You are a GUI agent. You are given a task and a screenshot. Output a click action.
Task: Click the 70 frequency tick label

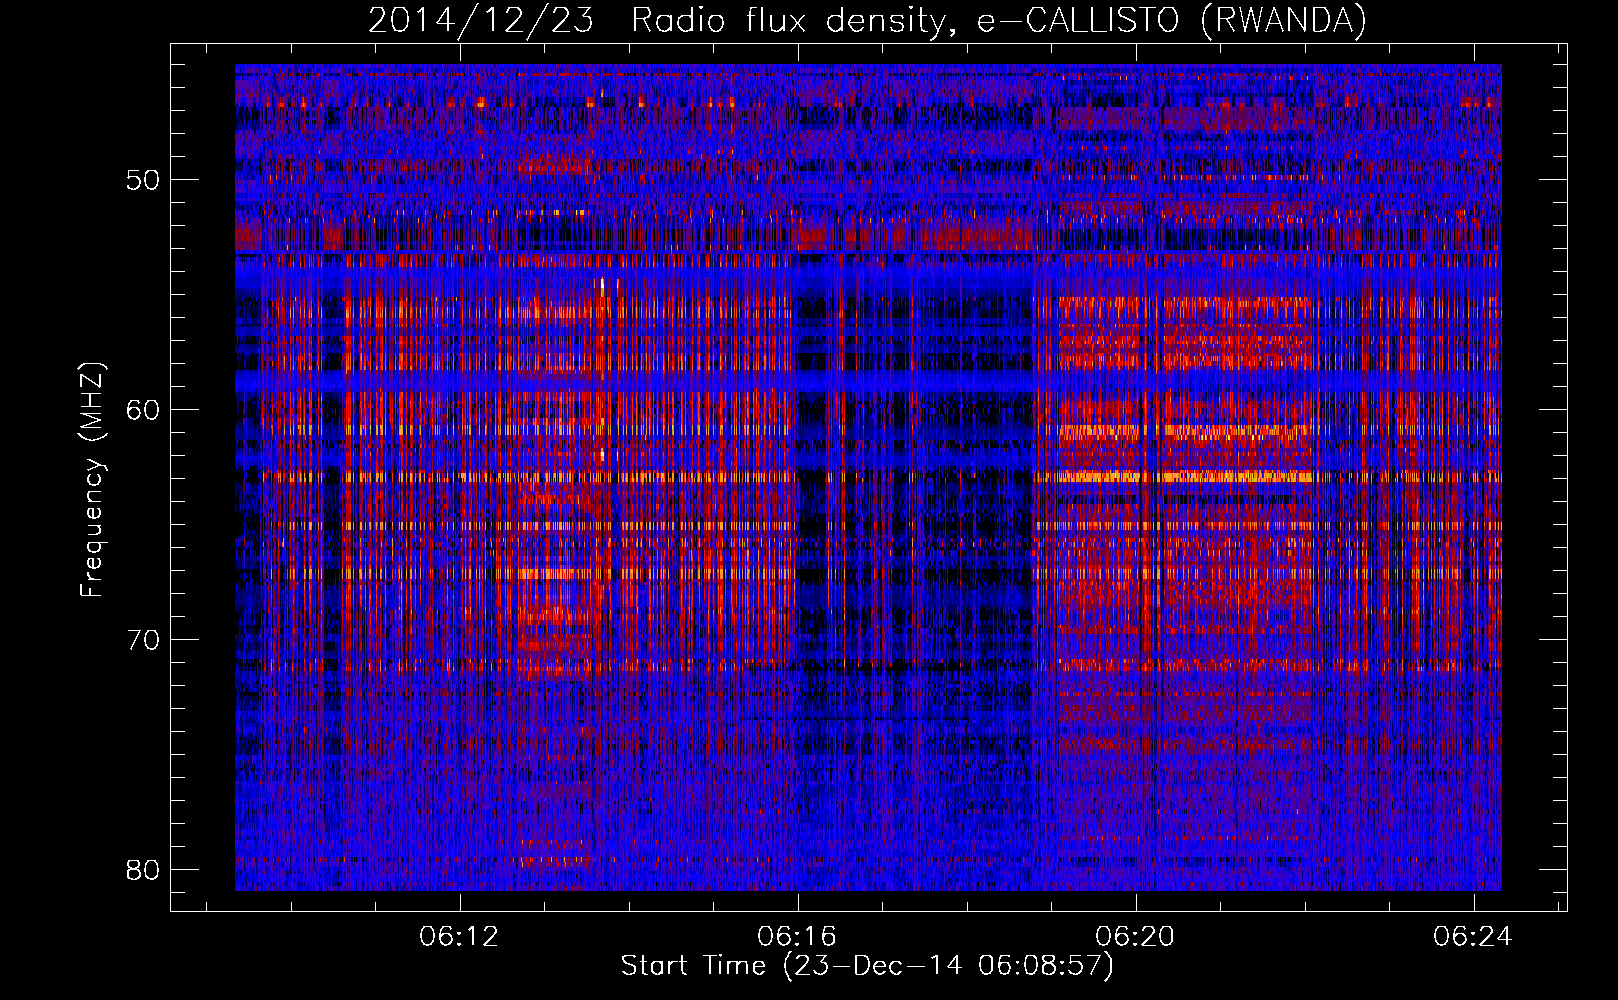coord(144,640)
